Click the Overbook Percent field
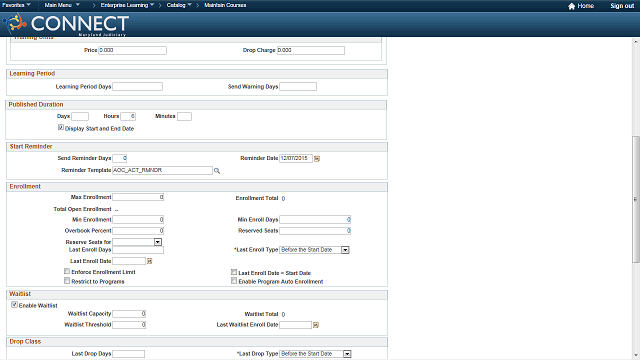 [138, 231]
